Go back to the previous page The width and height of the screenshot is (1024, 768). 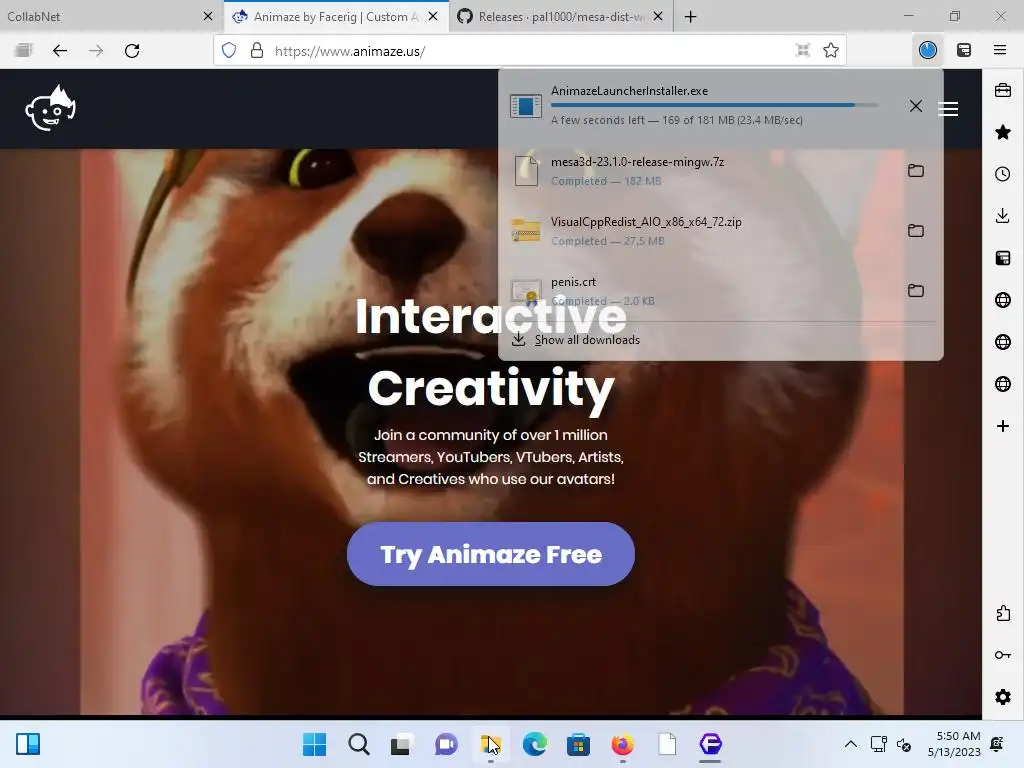[60, 50]
